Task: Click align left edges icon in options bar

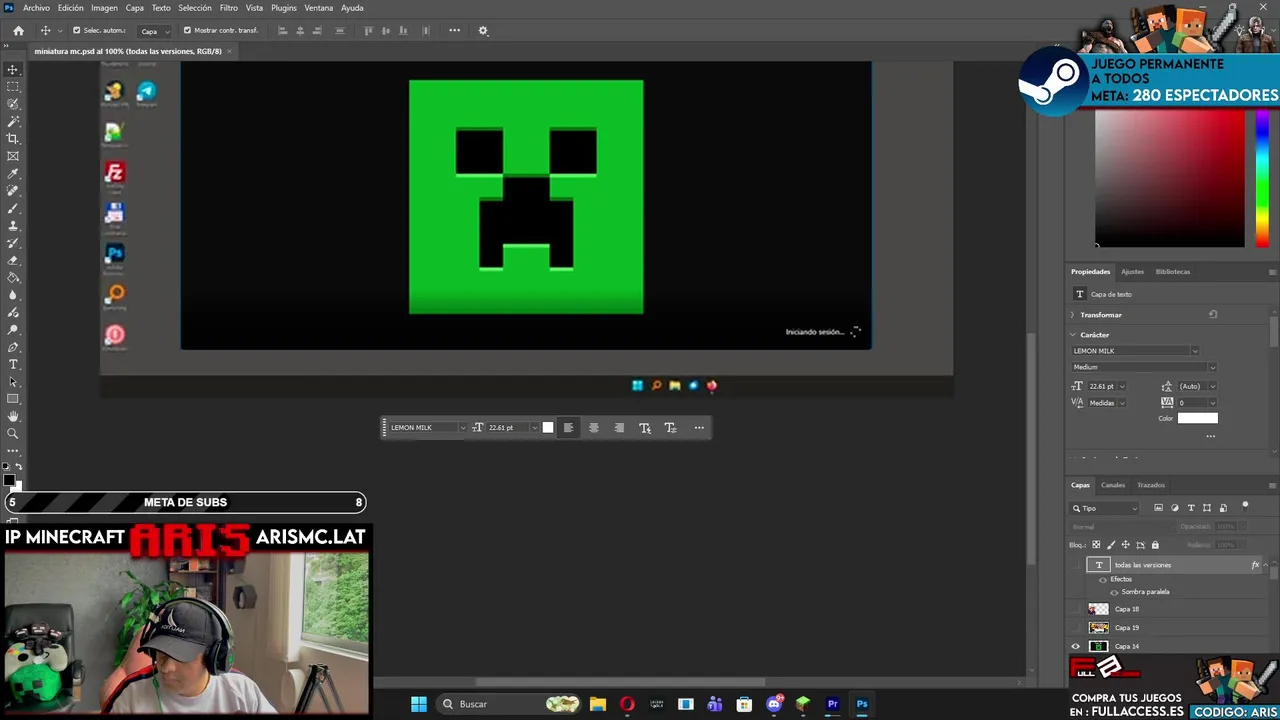Action: pos(282,31)
